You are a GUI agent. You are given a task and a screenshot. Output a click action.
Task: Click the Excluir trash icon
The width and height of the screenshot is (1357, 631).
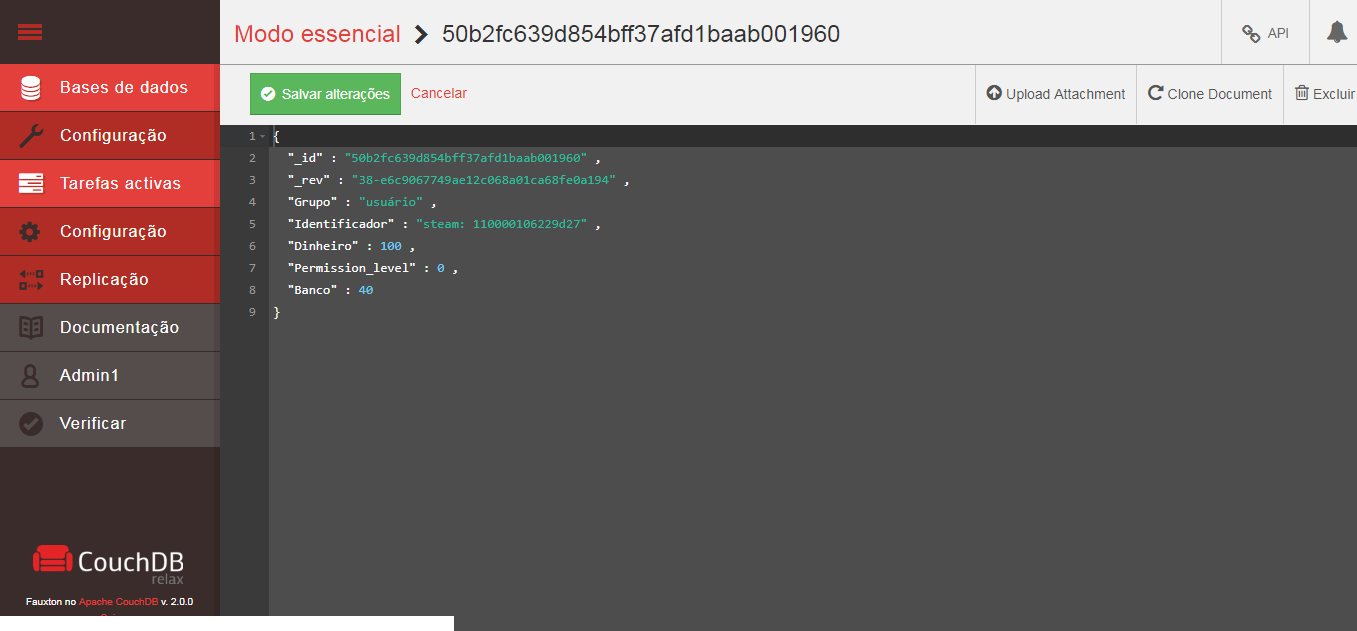(1302, 92)
